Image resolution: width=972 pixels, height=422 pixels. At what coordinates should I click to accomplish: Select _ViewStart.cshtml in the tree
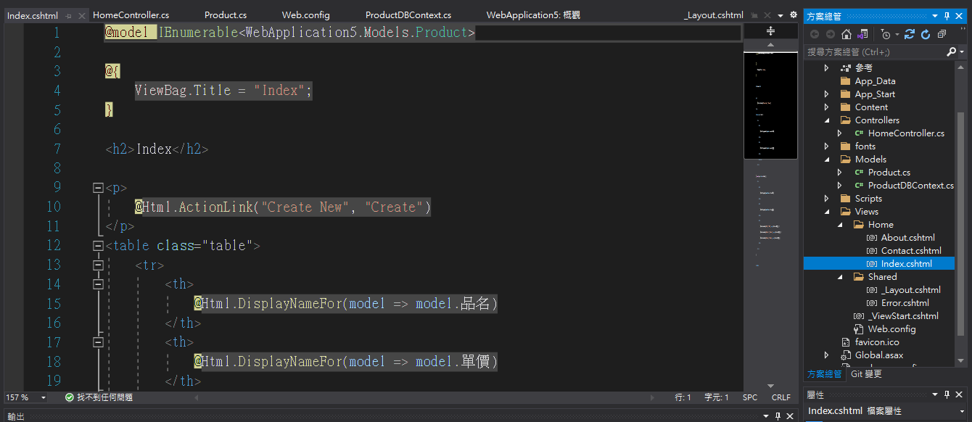pos(903,316)
